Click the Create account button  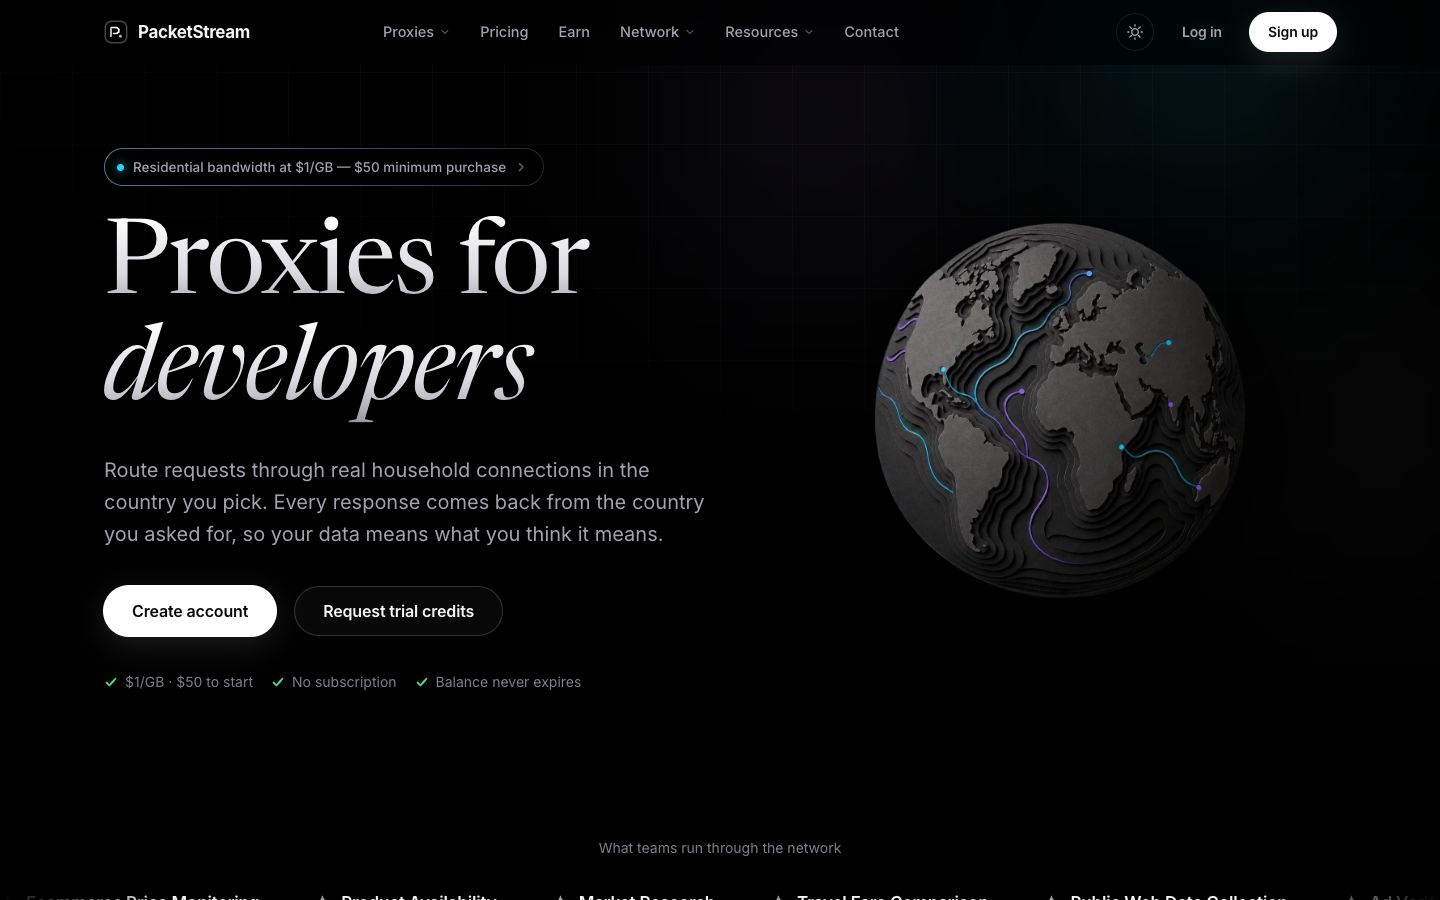[190, 611]
